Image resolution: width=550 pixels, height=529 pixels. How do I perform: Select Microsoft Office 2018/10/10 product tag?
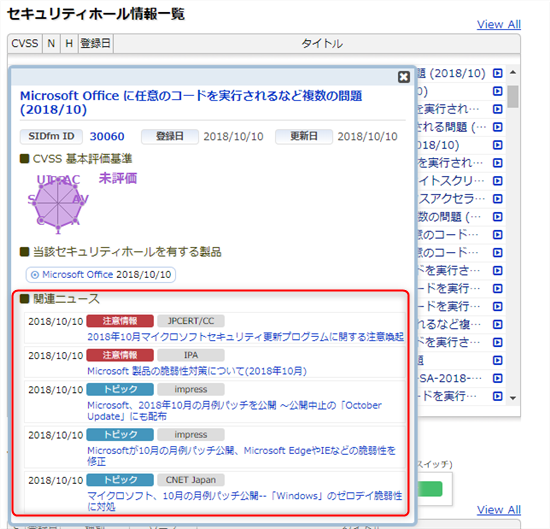[x=101, y=275]
